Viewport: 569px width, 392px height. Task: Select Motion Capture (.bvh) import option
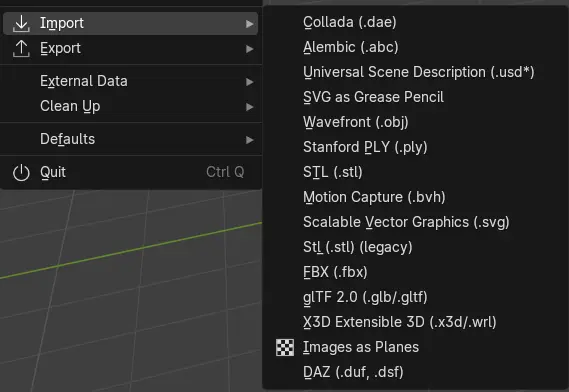point(416,197)
